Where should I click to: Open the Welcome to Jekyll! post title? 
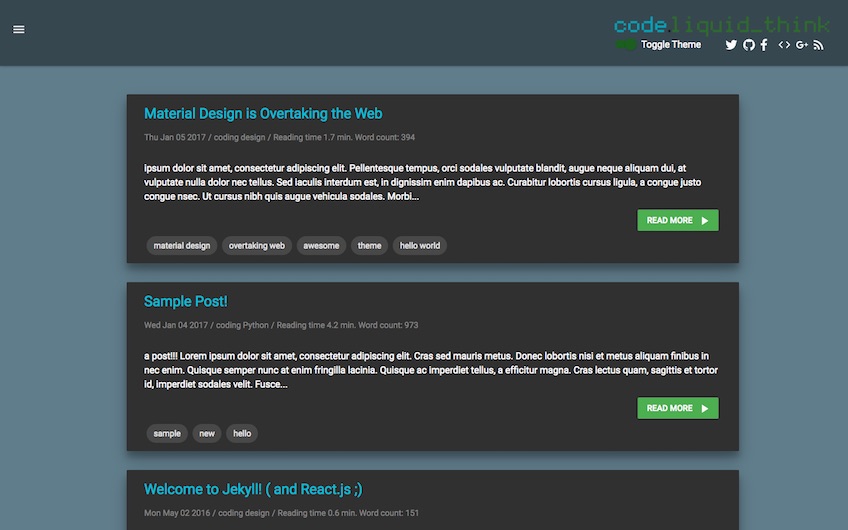(253, 489)
